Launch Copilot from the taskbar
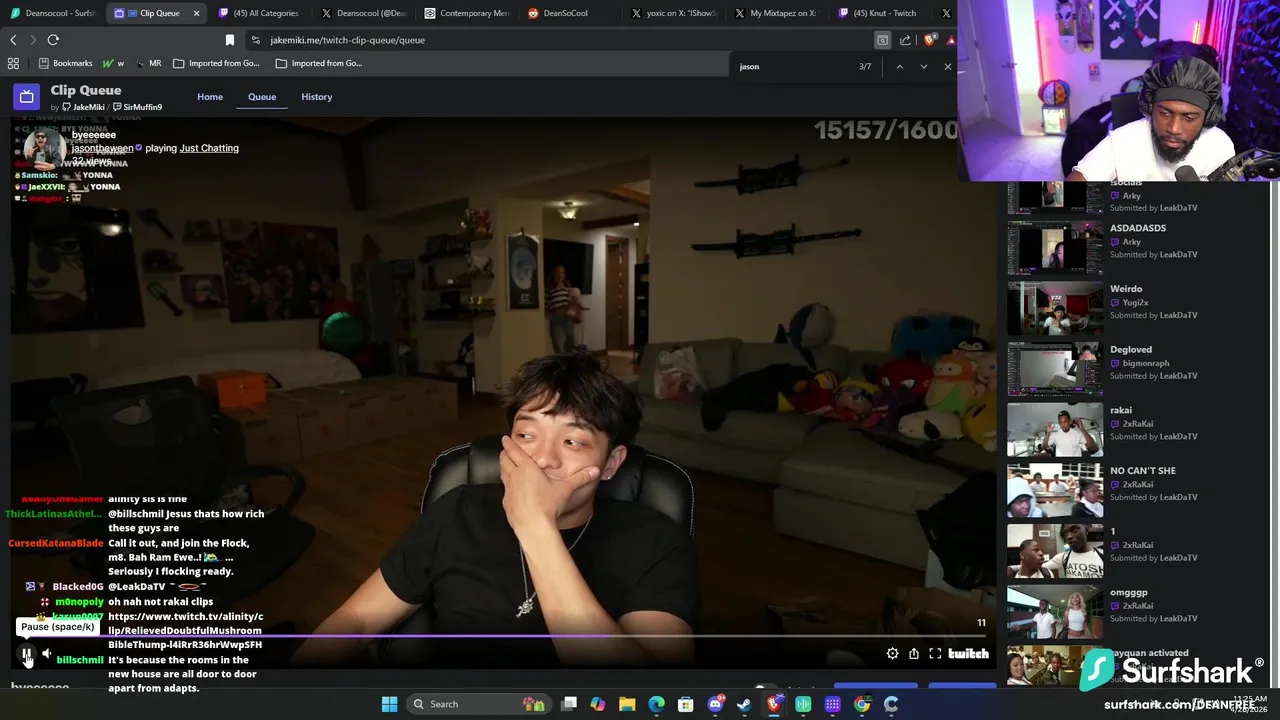This screenshot has height=720, width=1280. [598, 704]
